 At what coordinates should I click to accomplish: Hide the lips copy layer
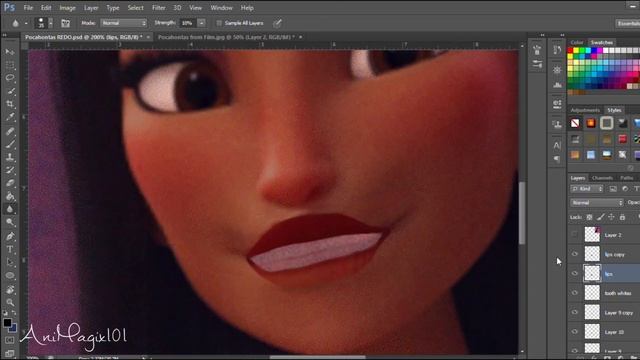[575, 254]
